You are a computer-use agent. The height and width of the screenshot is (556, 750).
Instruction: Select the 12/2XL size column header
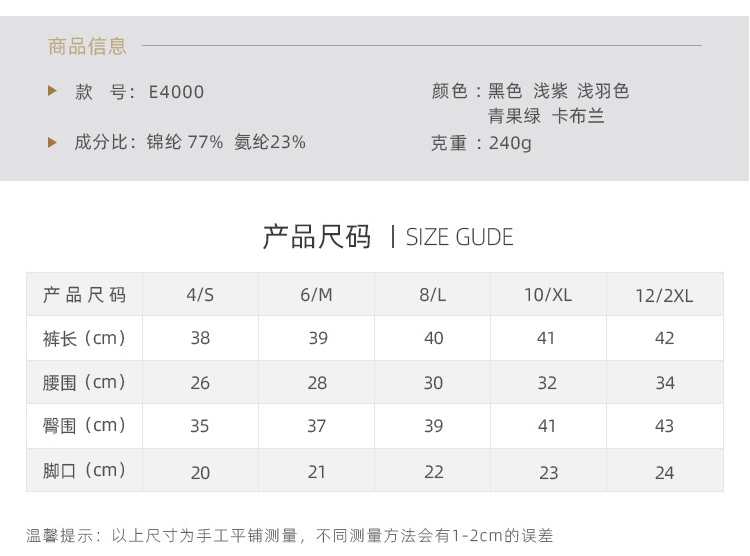click(664, 295)
